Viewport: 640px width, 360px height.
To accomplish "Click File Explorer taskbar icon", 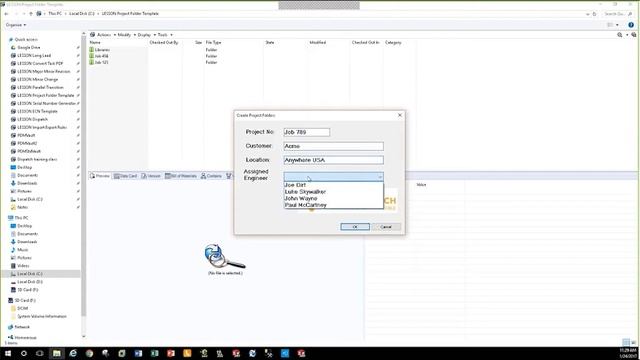I will click(x=57, y=353).
